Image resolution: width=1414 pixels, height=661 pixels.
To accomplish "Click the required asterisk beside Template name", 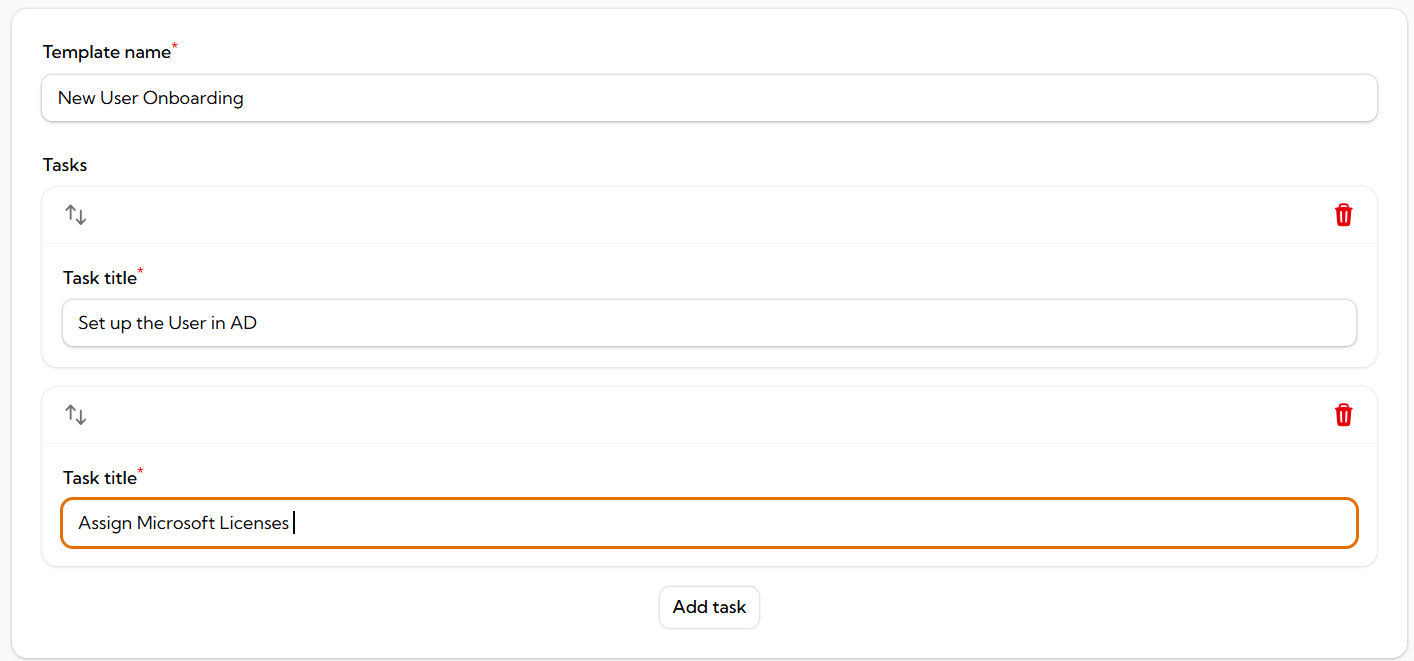I will coord(175,44).
